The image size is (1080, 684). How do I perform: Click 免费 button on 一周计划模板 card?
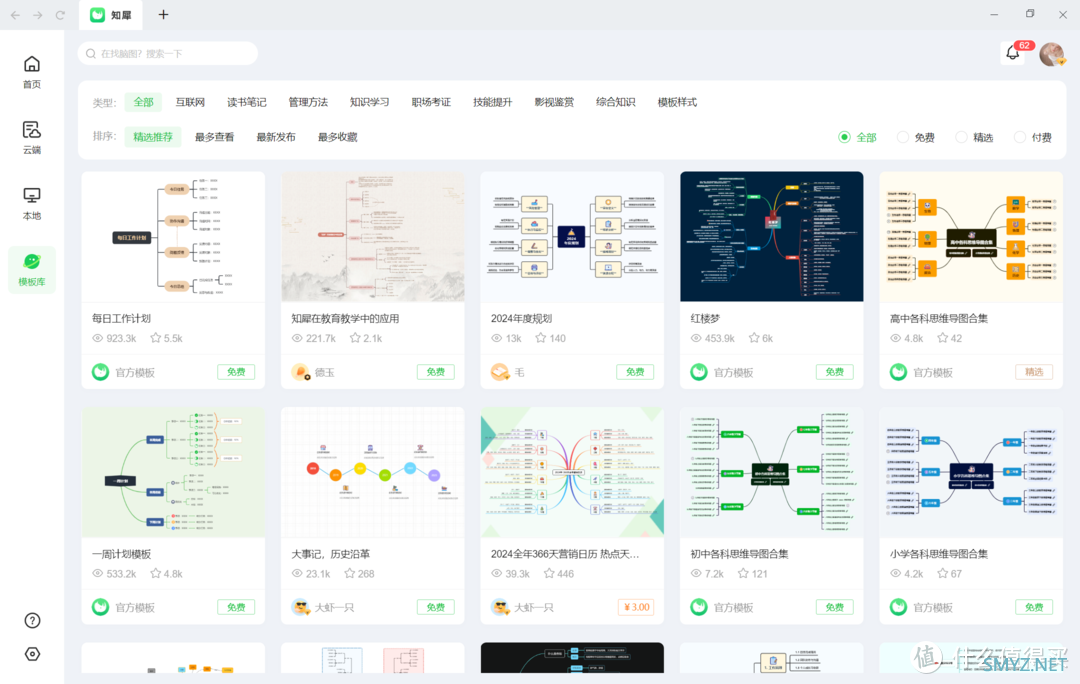click(236, 608)
